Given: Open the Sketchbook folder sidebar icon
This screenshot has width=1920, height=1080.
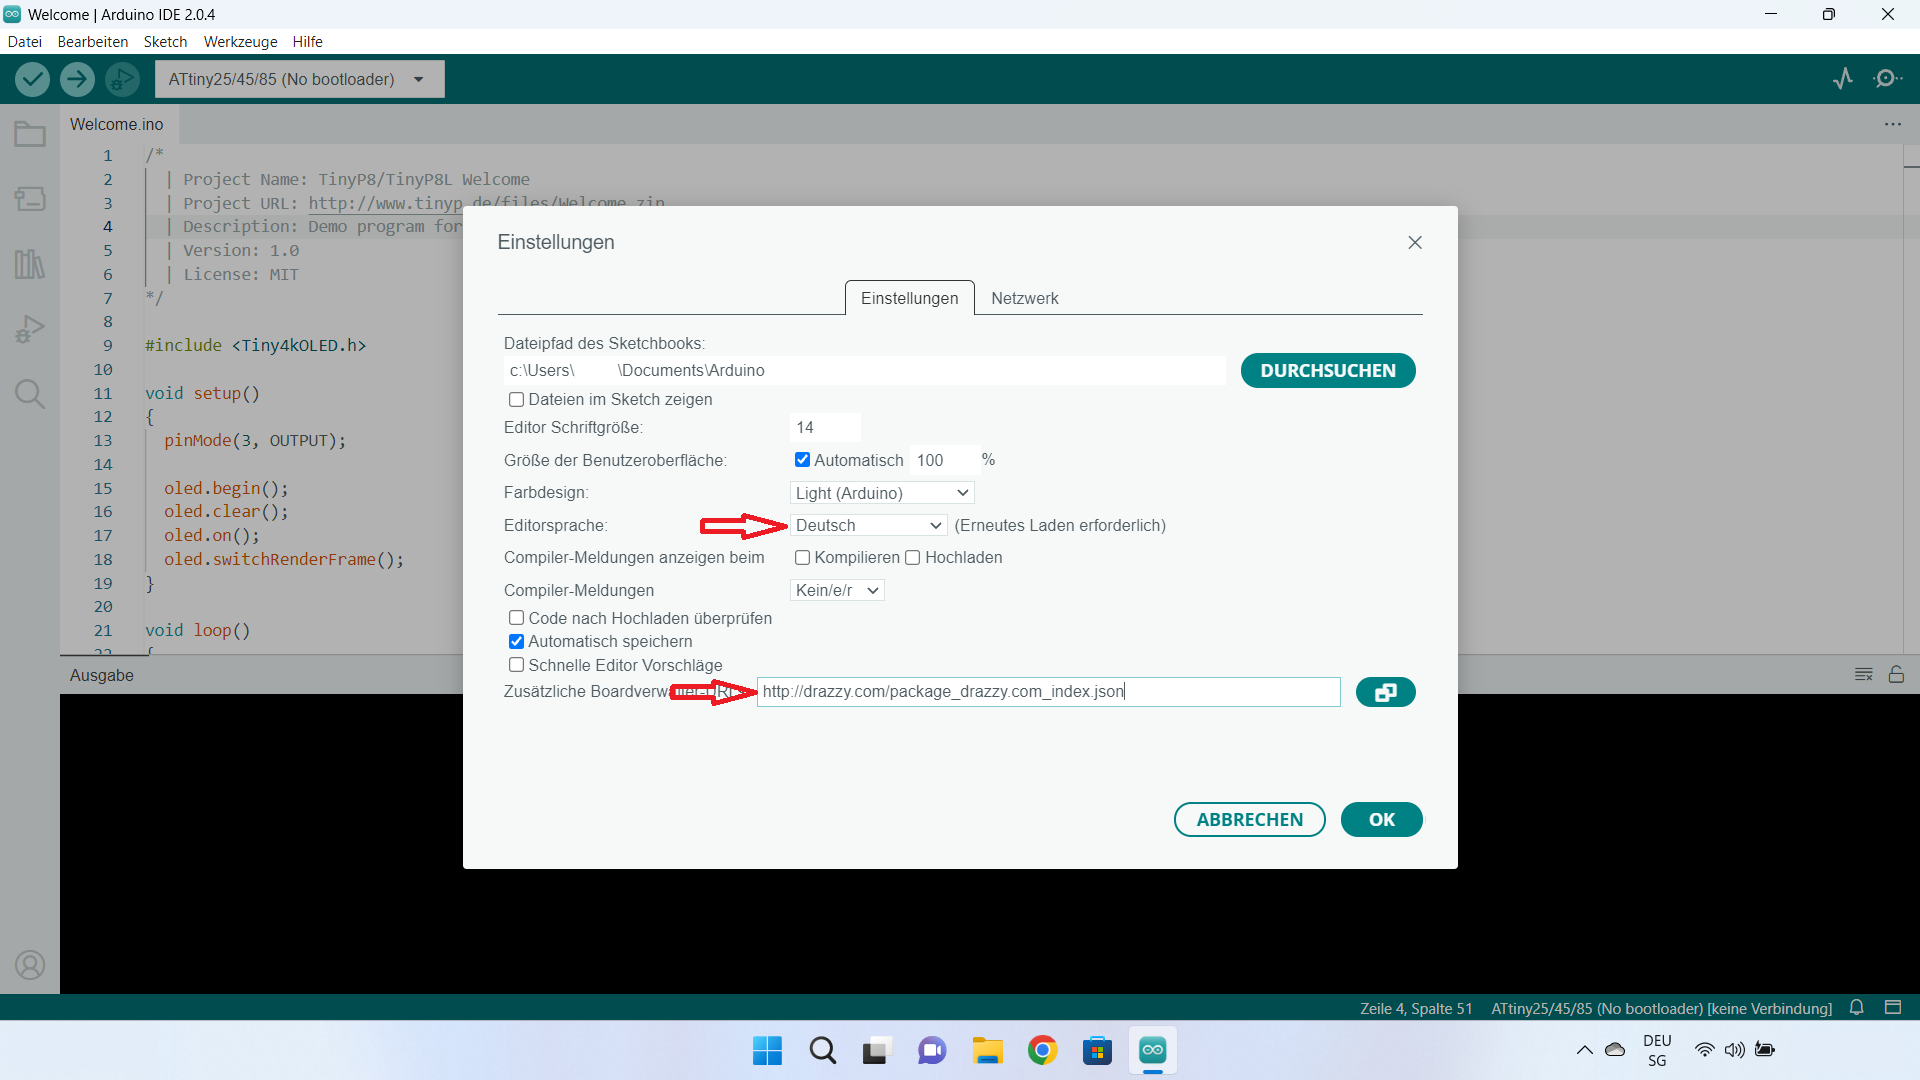Looking at the screenshot, I should coord(30,134).
